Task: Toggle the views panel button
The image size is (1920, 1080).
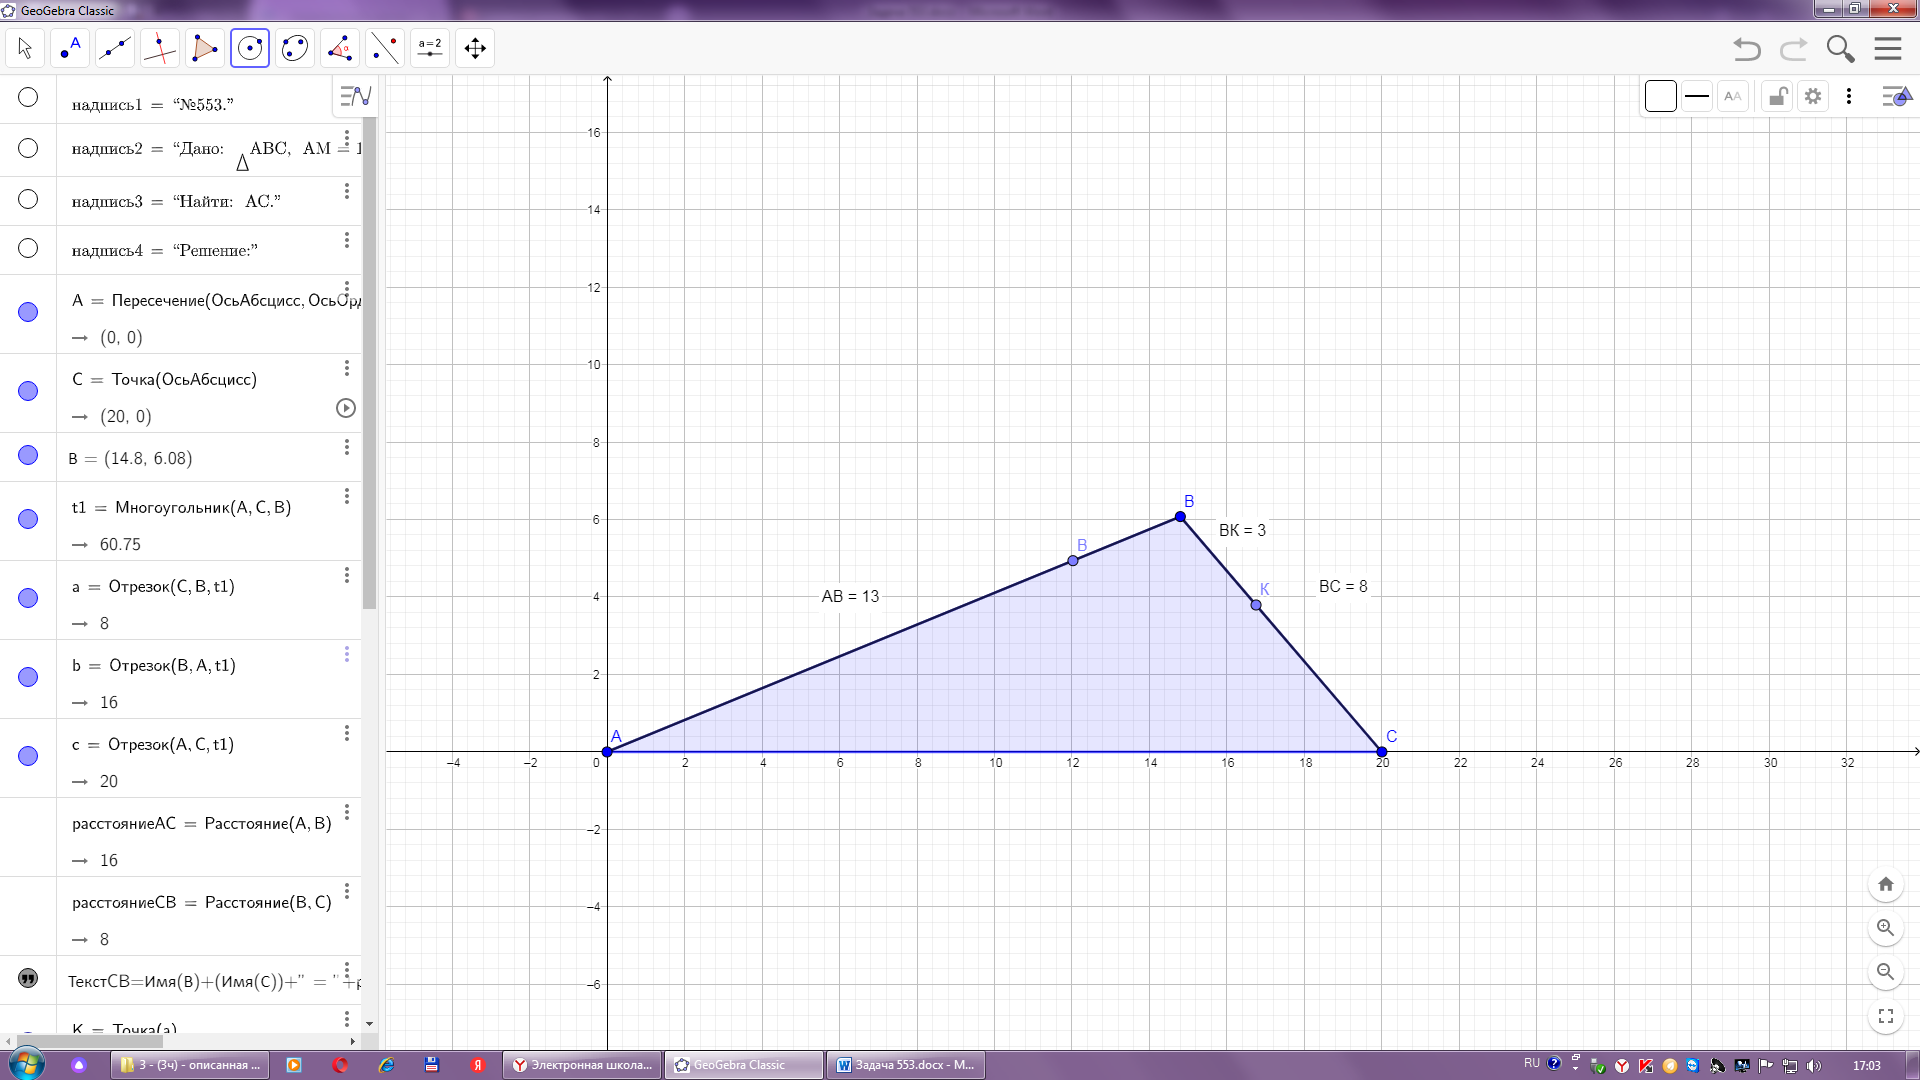Action: (1897, 96)
